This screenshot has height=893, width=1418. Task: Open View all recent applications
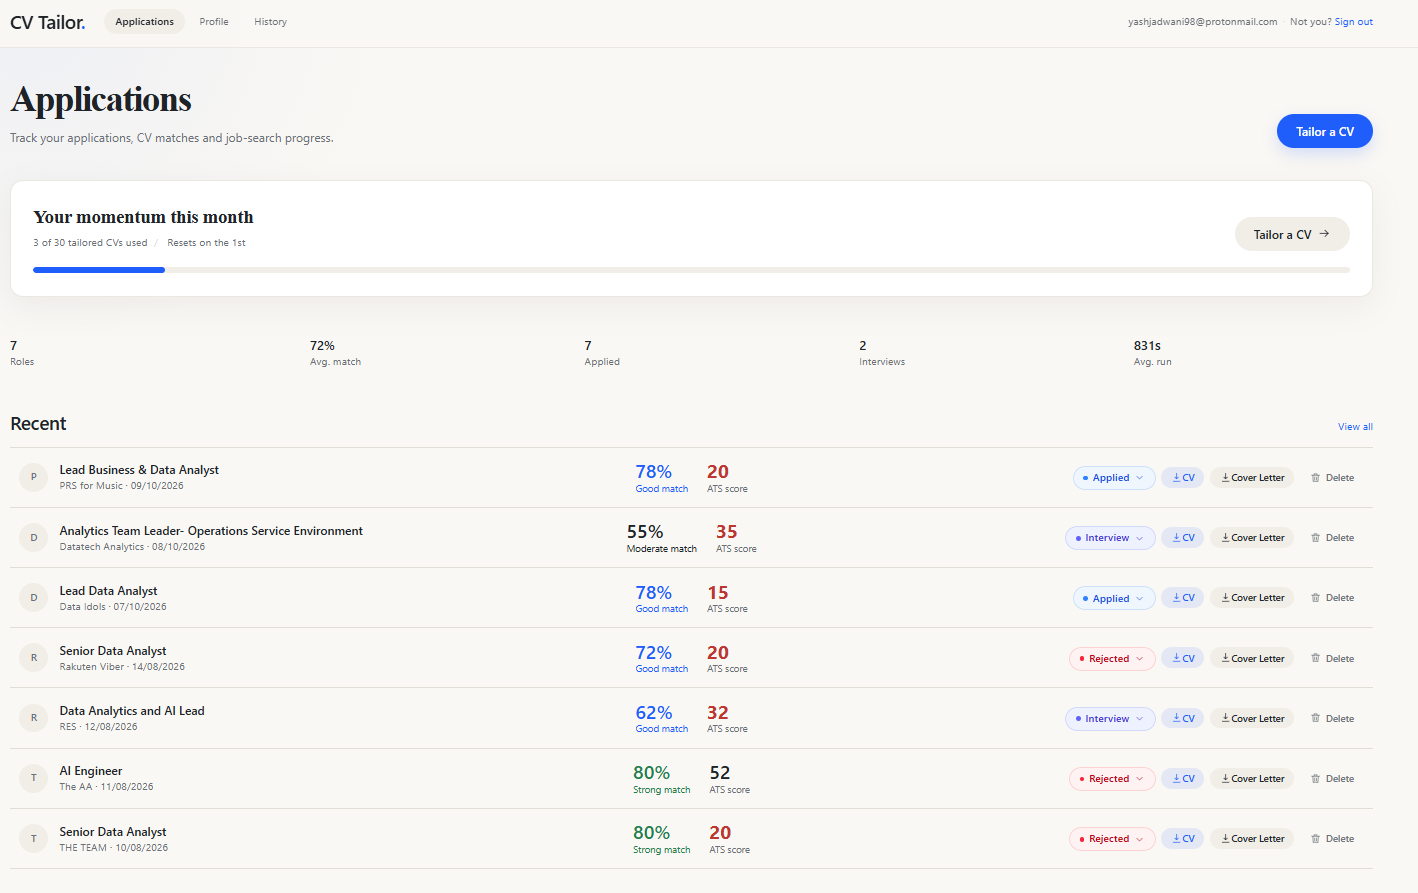click(1355, 427)
